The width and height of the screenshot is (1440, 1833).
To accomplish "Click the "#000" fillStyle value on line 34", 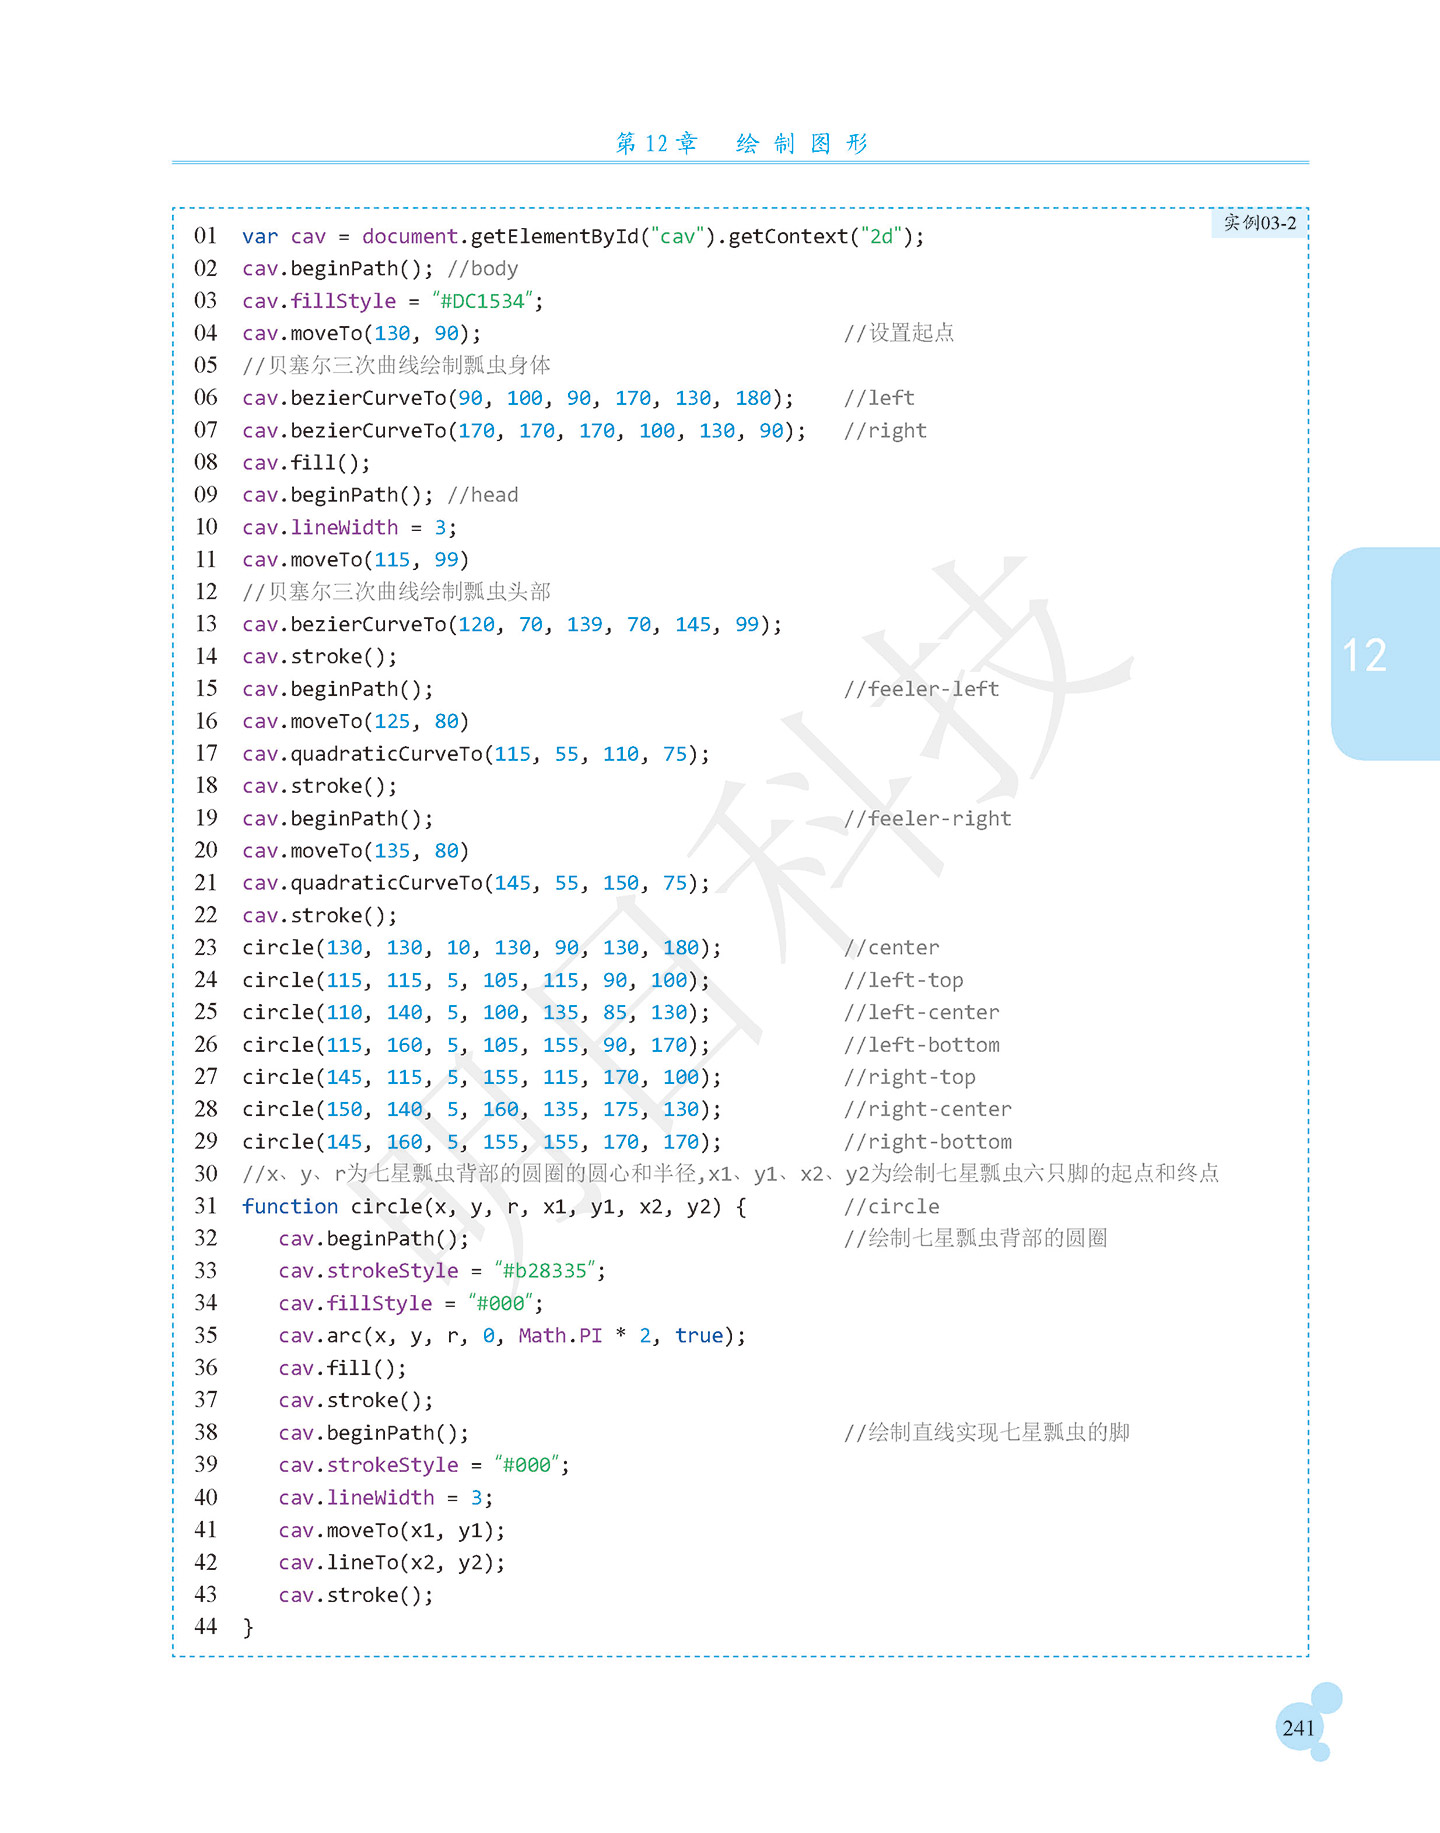I will 501,1304.
